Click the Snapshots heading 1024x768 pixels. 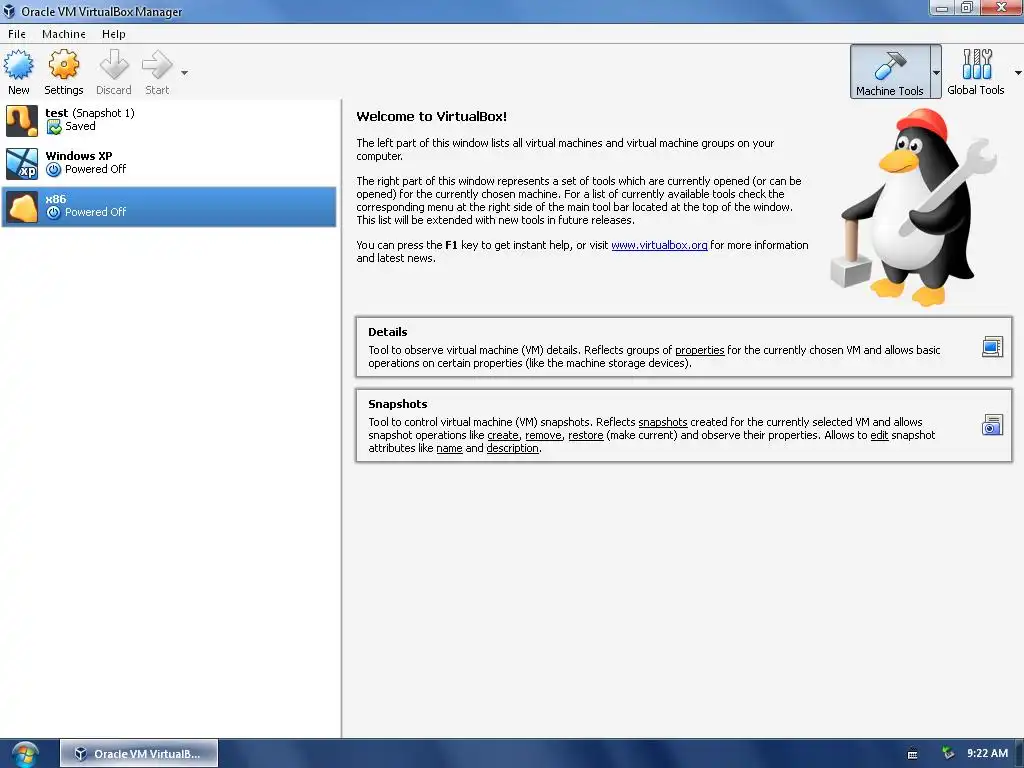tap(397, 404)
